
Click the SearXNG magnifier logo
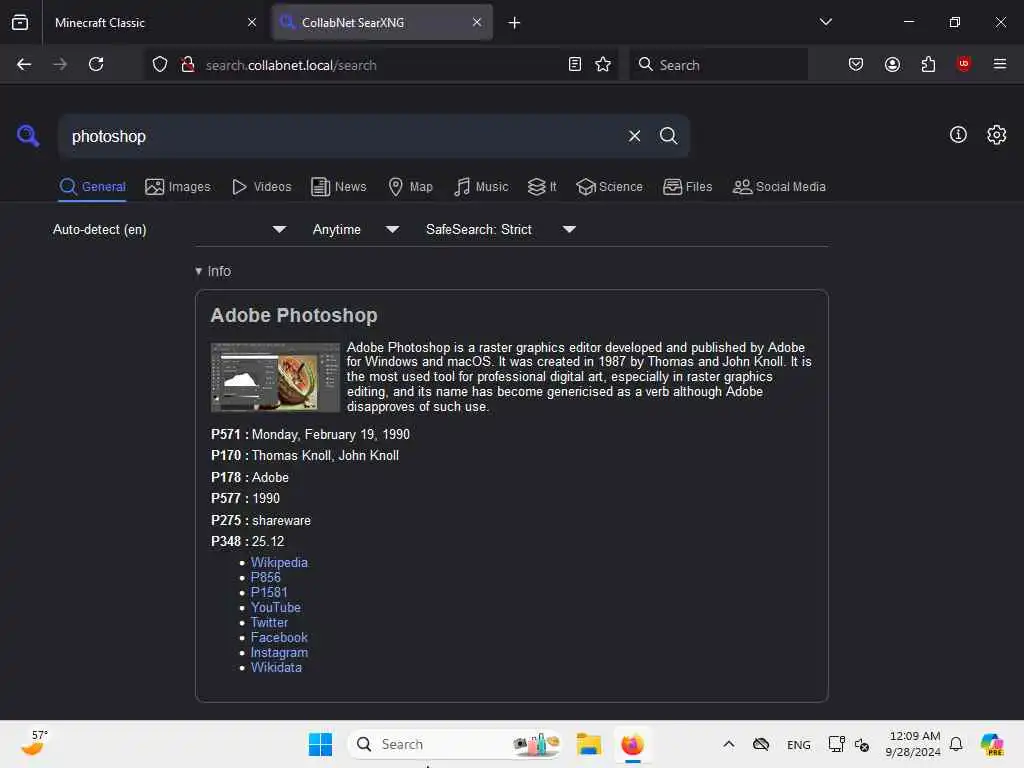click(28, 136)
